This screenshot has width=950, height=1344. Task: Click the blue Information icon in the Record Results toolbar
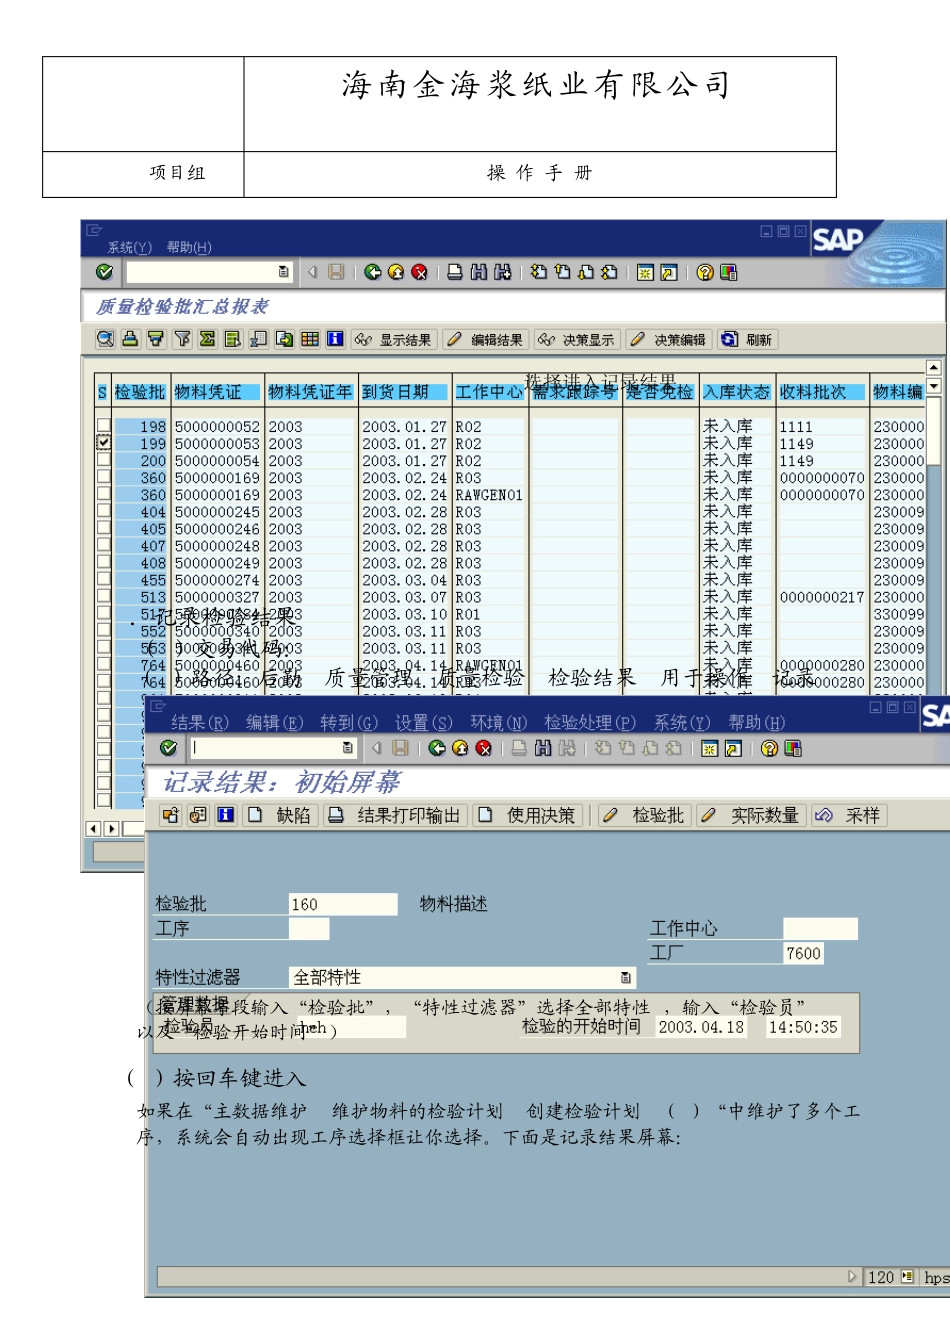pyautogui.click(x=226, y=815)
